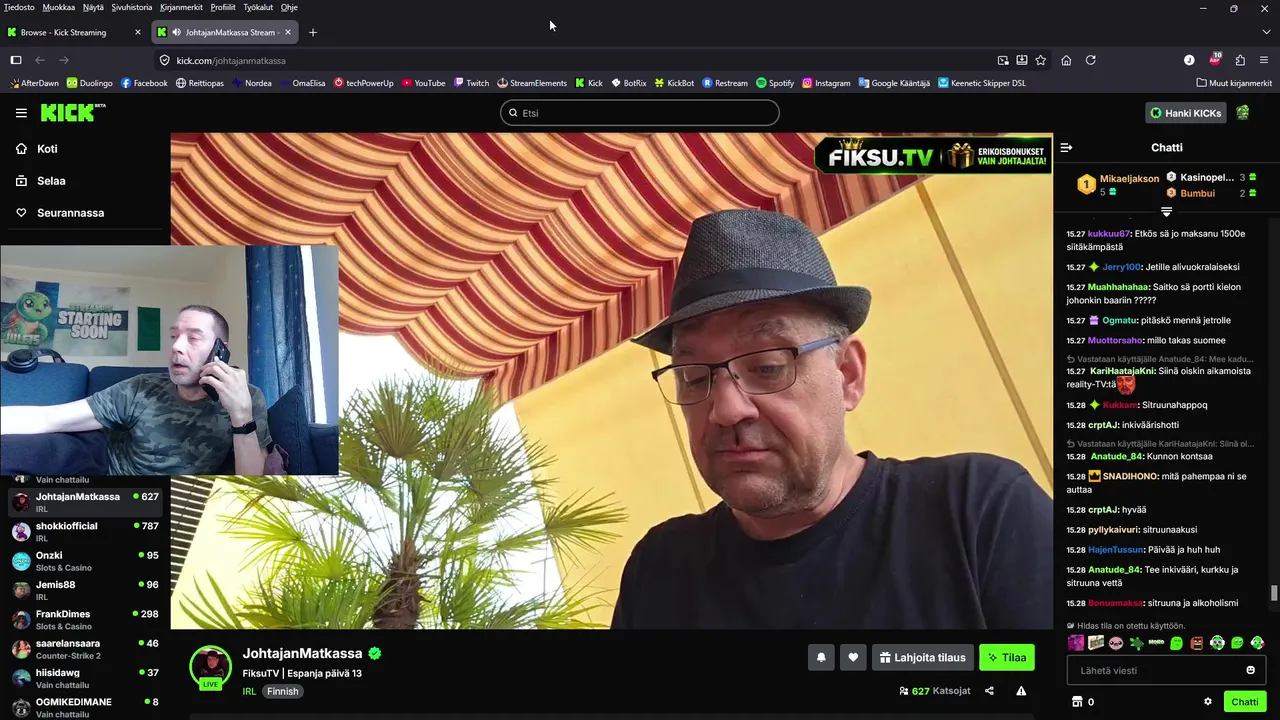Open chat settings gear icon
This screenshot has width=1280, height=720.
(x=1208, y=702)
